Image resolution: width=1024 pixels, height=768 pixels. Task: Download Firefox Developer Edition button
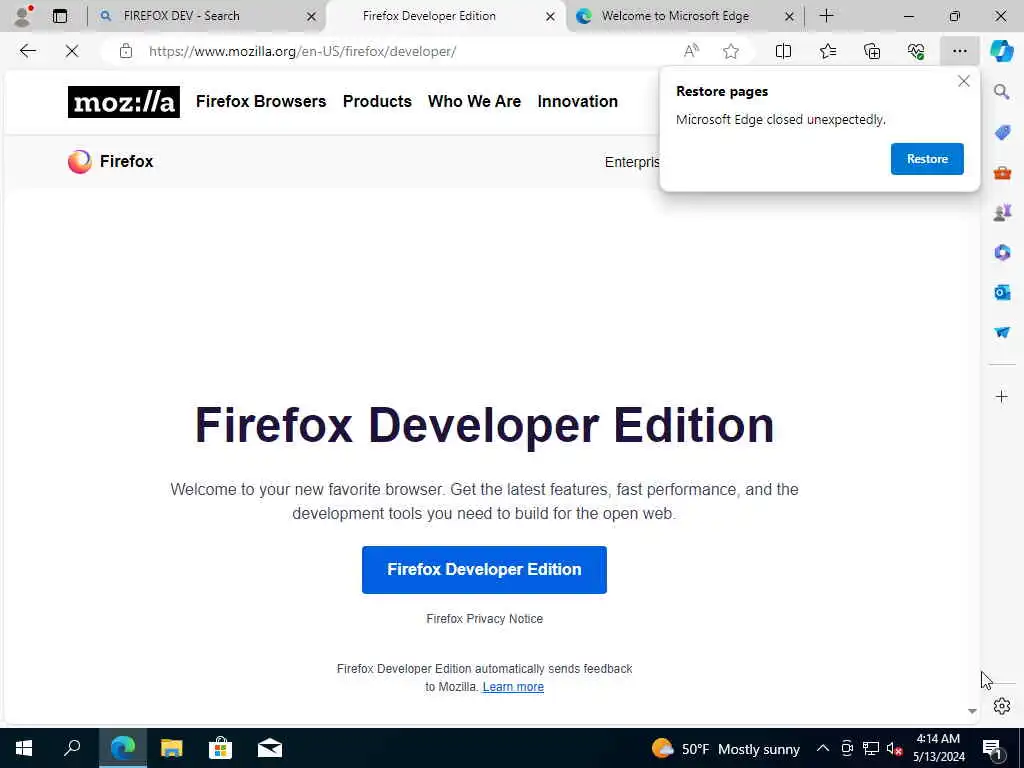(484, 569)
